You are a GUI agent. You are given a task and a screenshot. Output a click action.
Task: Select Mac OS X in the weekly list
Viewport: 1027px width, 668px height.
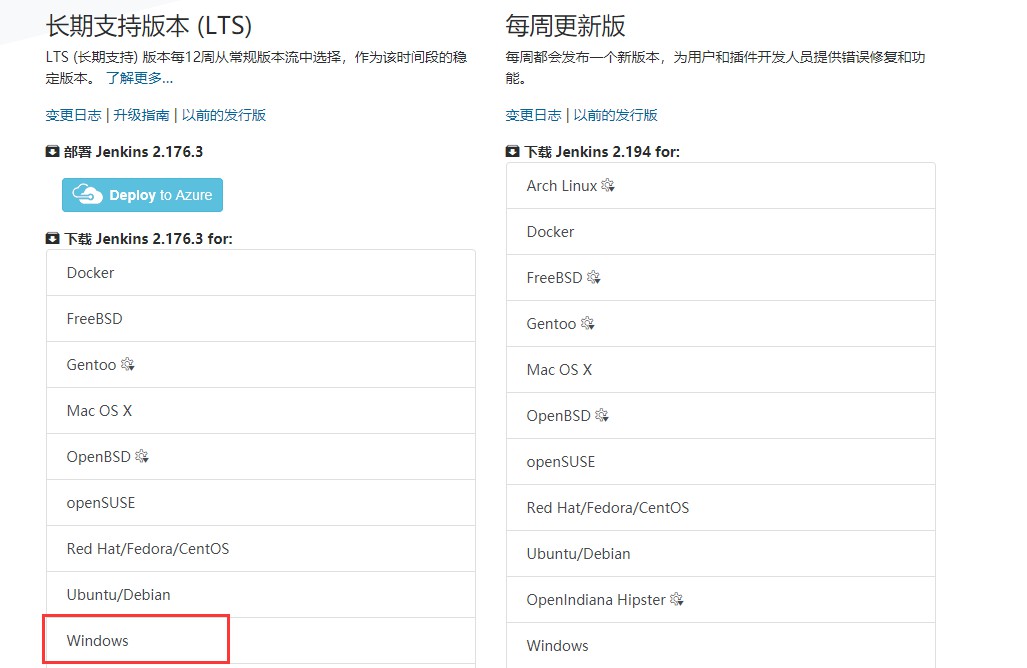pos(720,370)
